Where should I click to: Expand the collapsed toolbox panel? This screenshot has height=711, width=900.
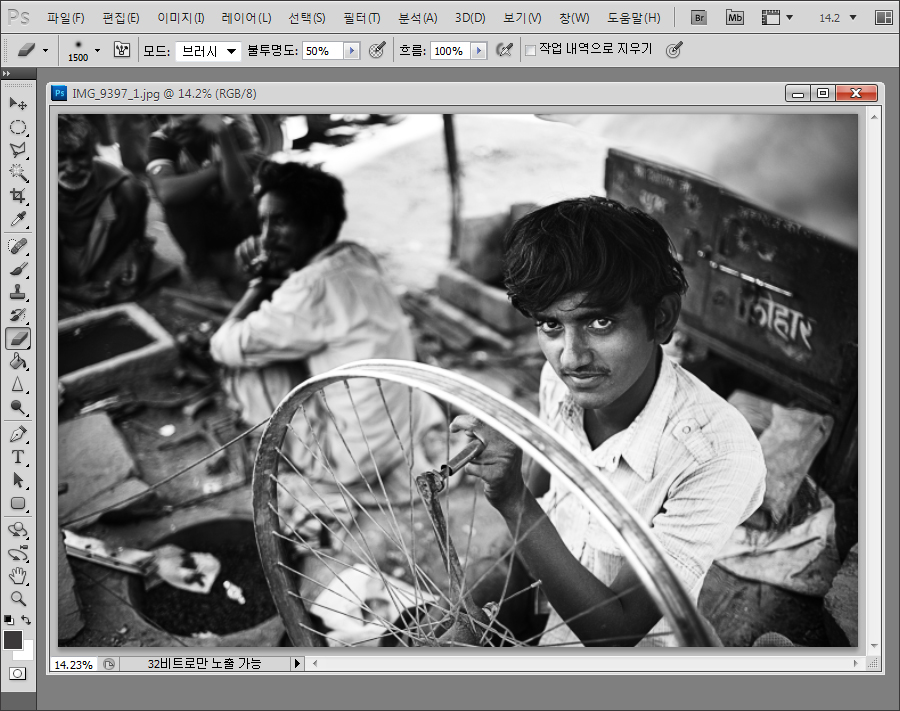pyautogui.click(x=6, y=73)
